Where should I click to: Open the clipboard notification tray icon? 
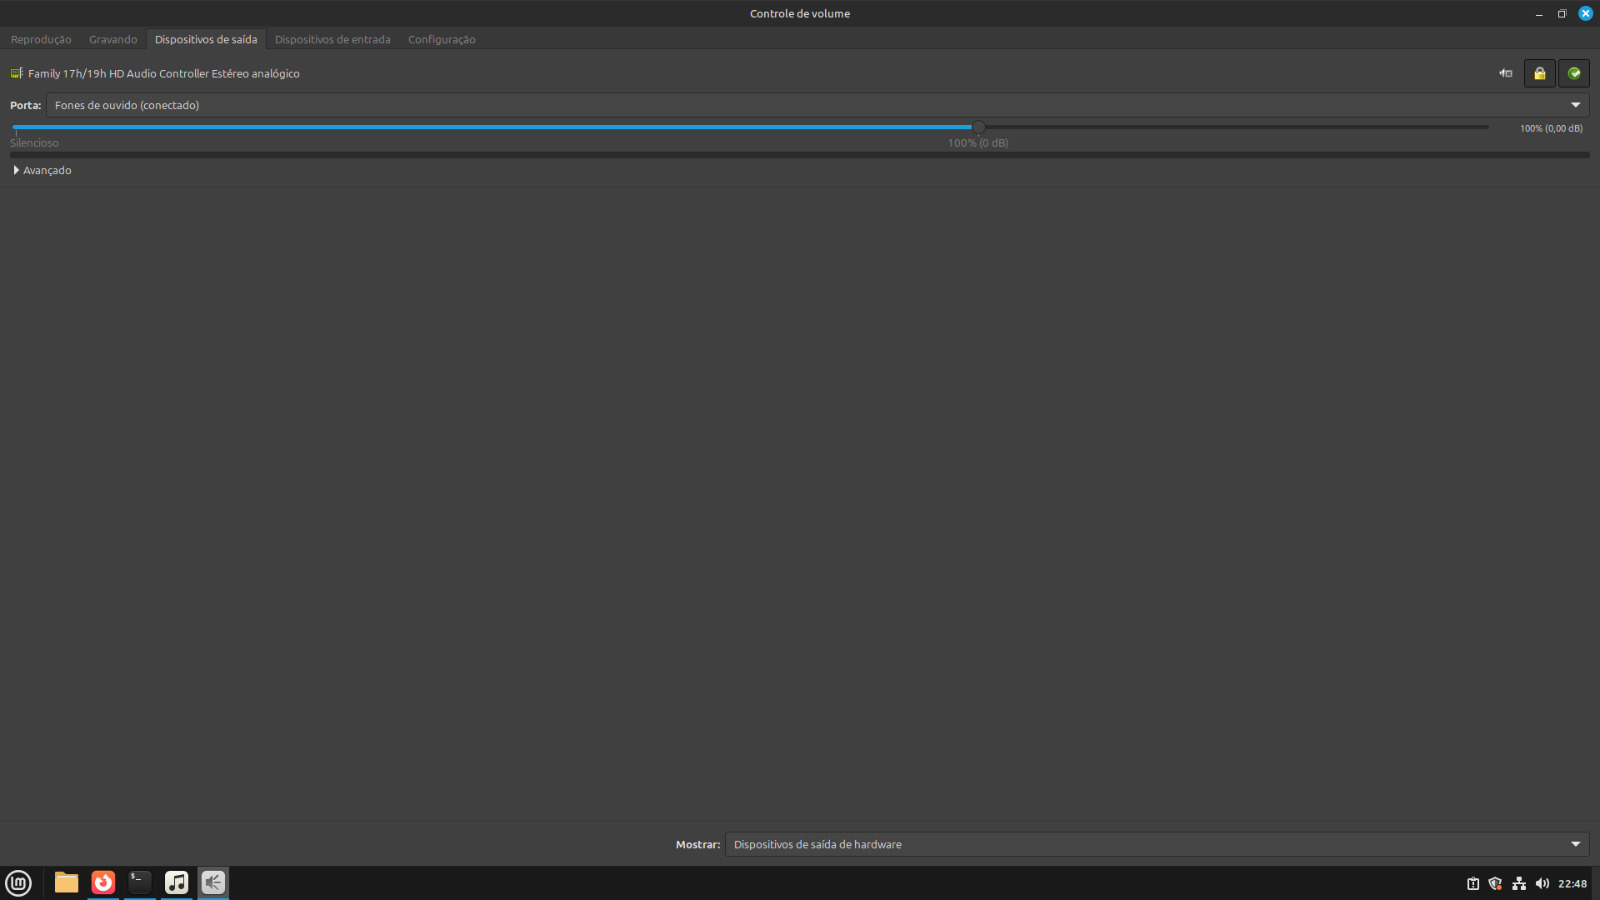[x=1472, y=883]
